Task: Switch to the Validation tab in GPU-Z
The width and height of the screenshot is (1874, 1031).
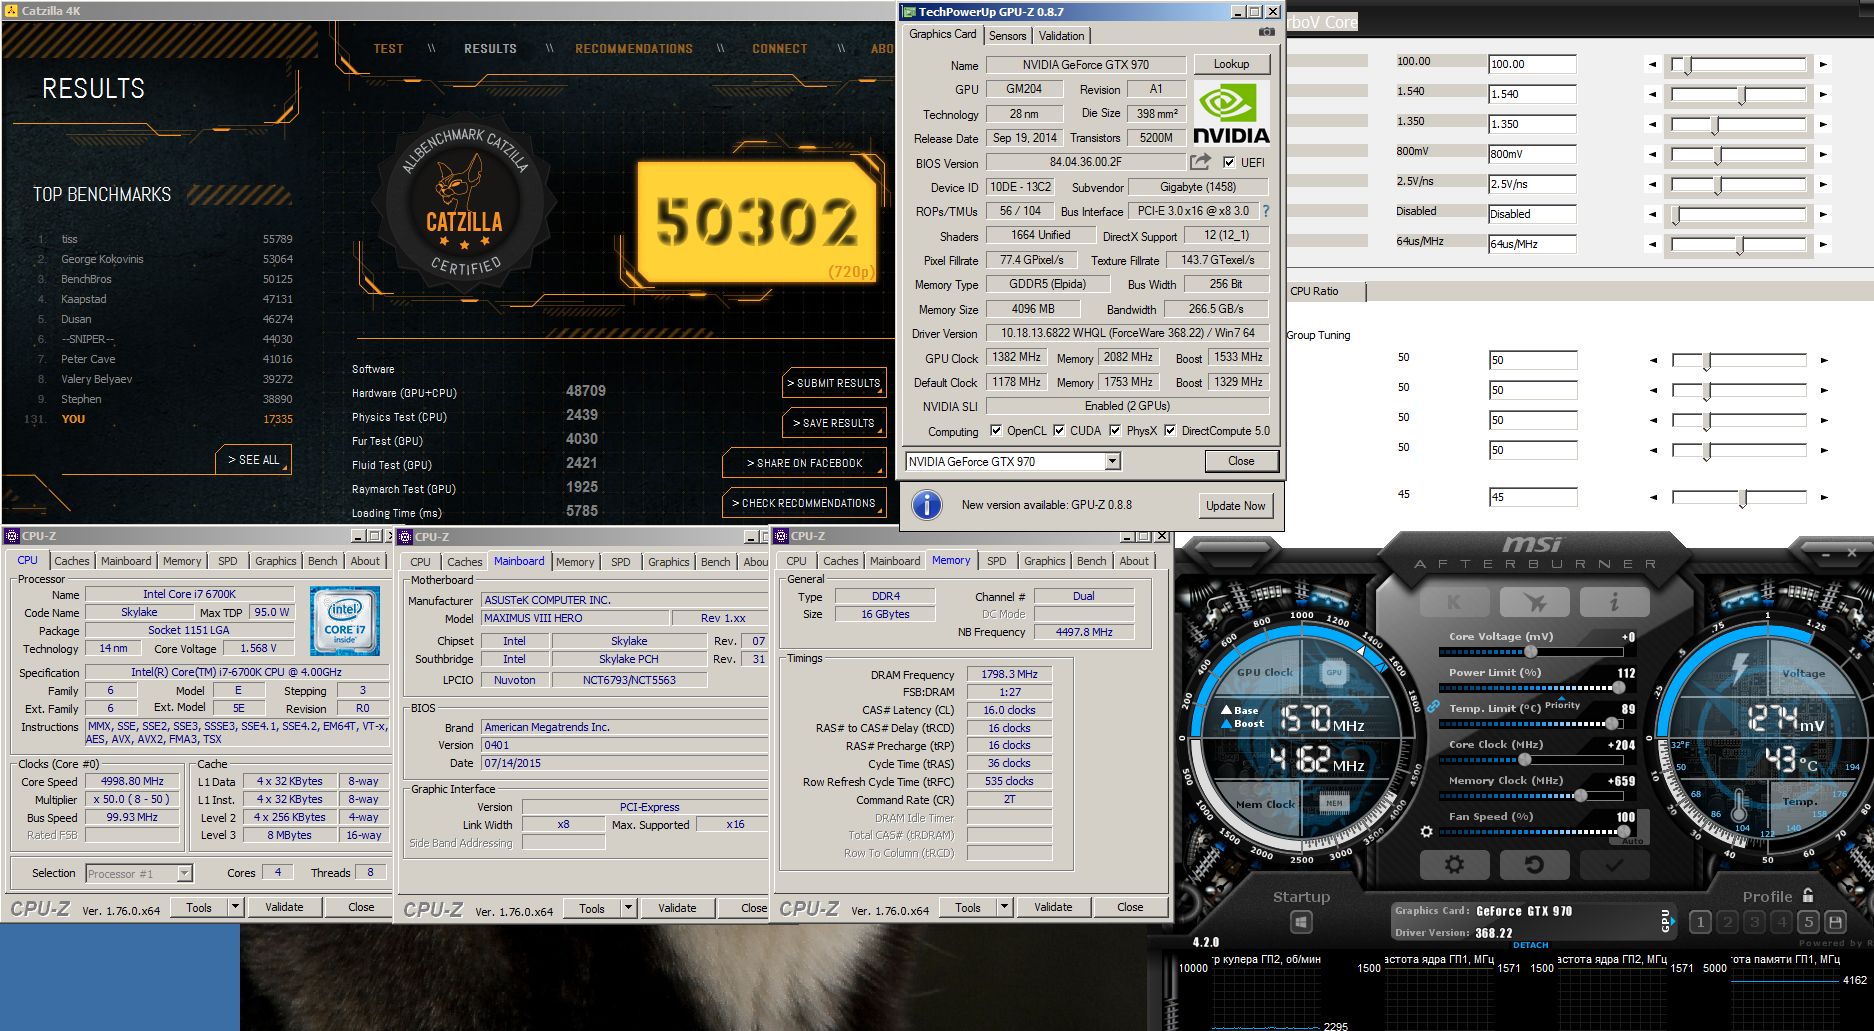Action: 1061,35
